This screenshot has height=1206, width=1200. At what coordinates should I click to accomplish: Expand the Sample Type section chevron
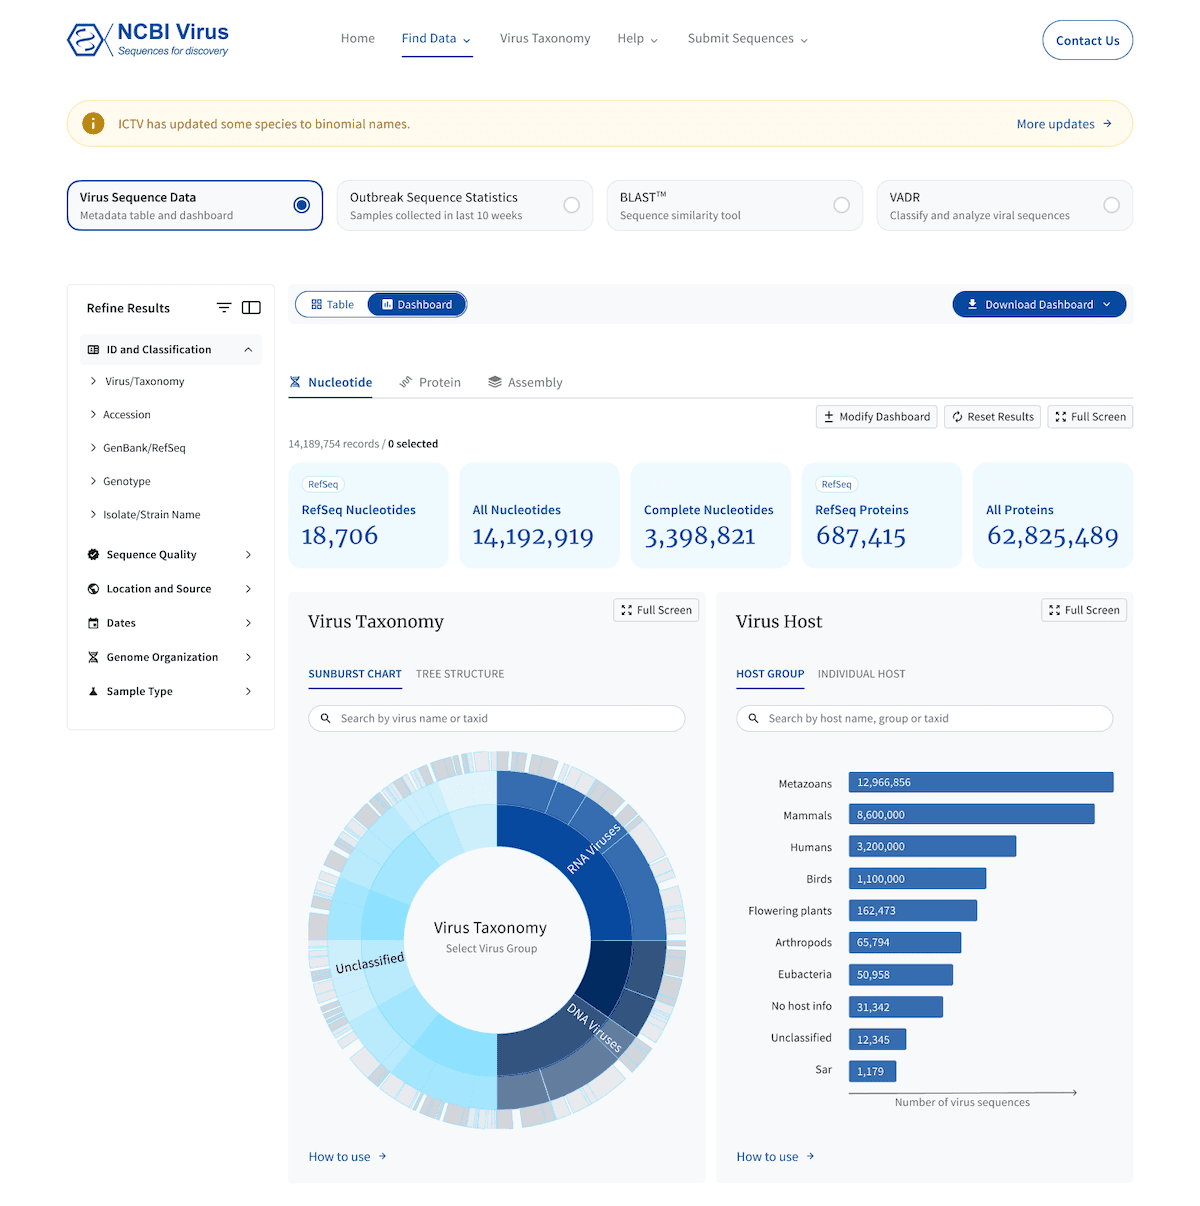[248, 691]
